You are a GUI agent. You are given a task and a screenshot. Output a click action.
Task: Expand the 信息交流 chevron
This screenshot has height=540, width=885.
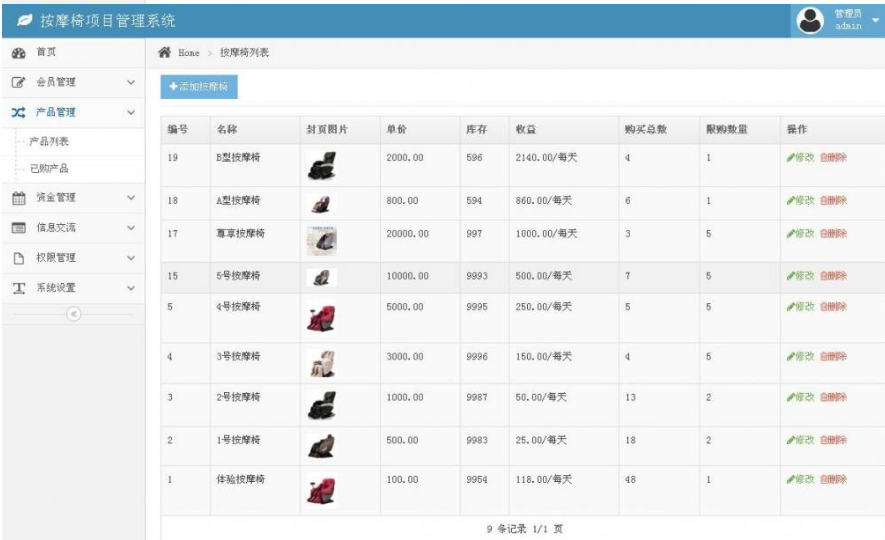131,227
